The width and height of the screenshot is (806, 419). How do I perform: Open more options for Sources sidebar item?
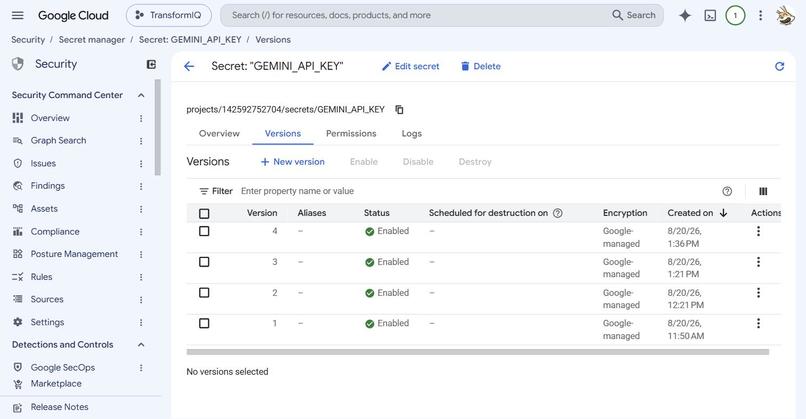tap(141, 300)
